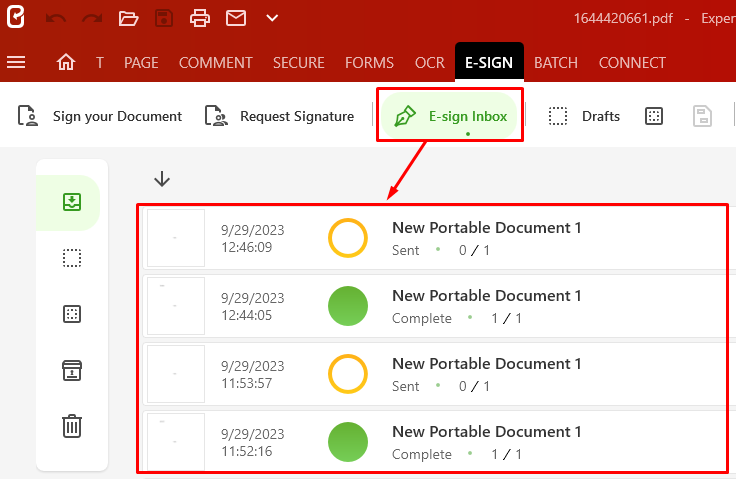Open thumbnail of 12:44:05 document
Screen dimensions: 736x479
tap(176, 306)
